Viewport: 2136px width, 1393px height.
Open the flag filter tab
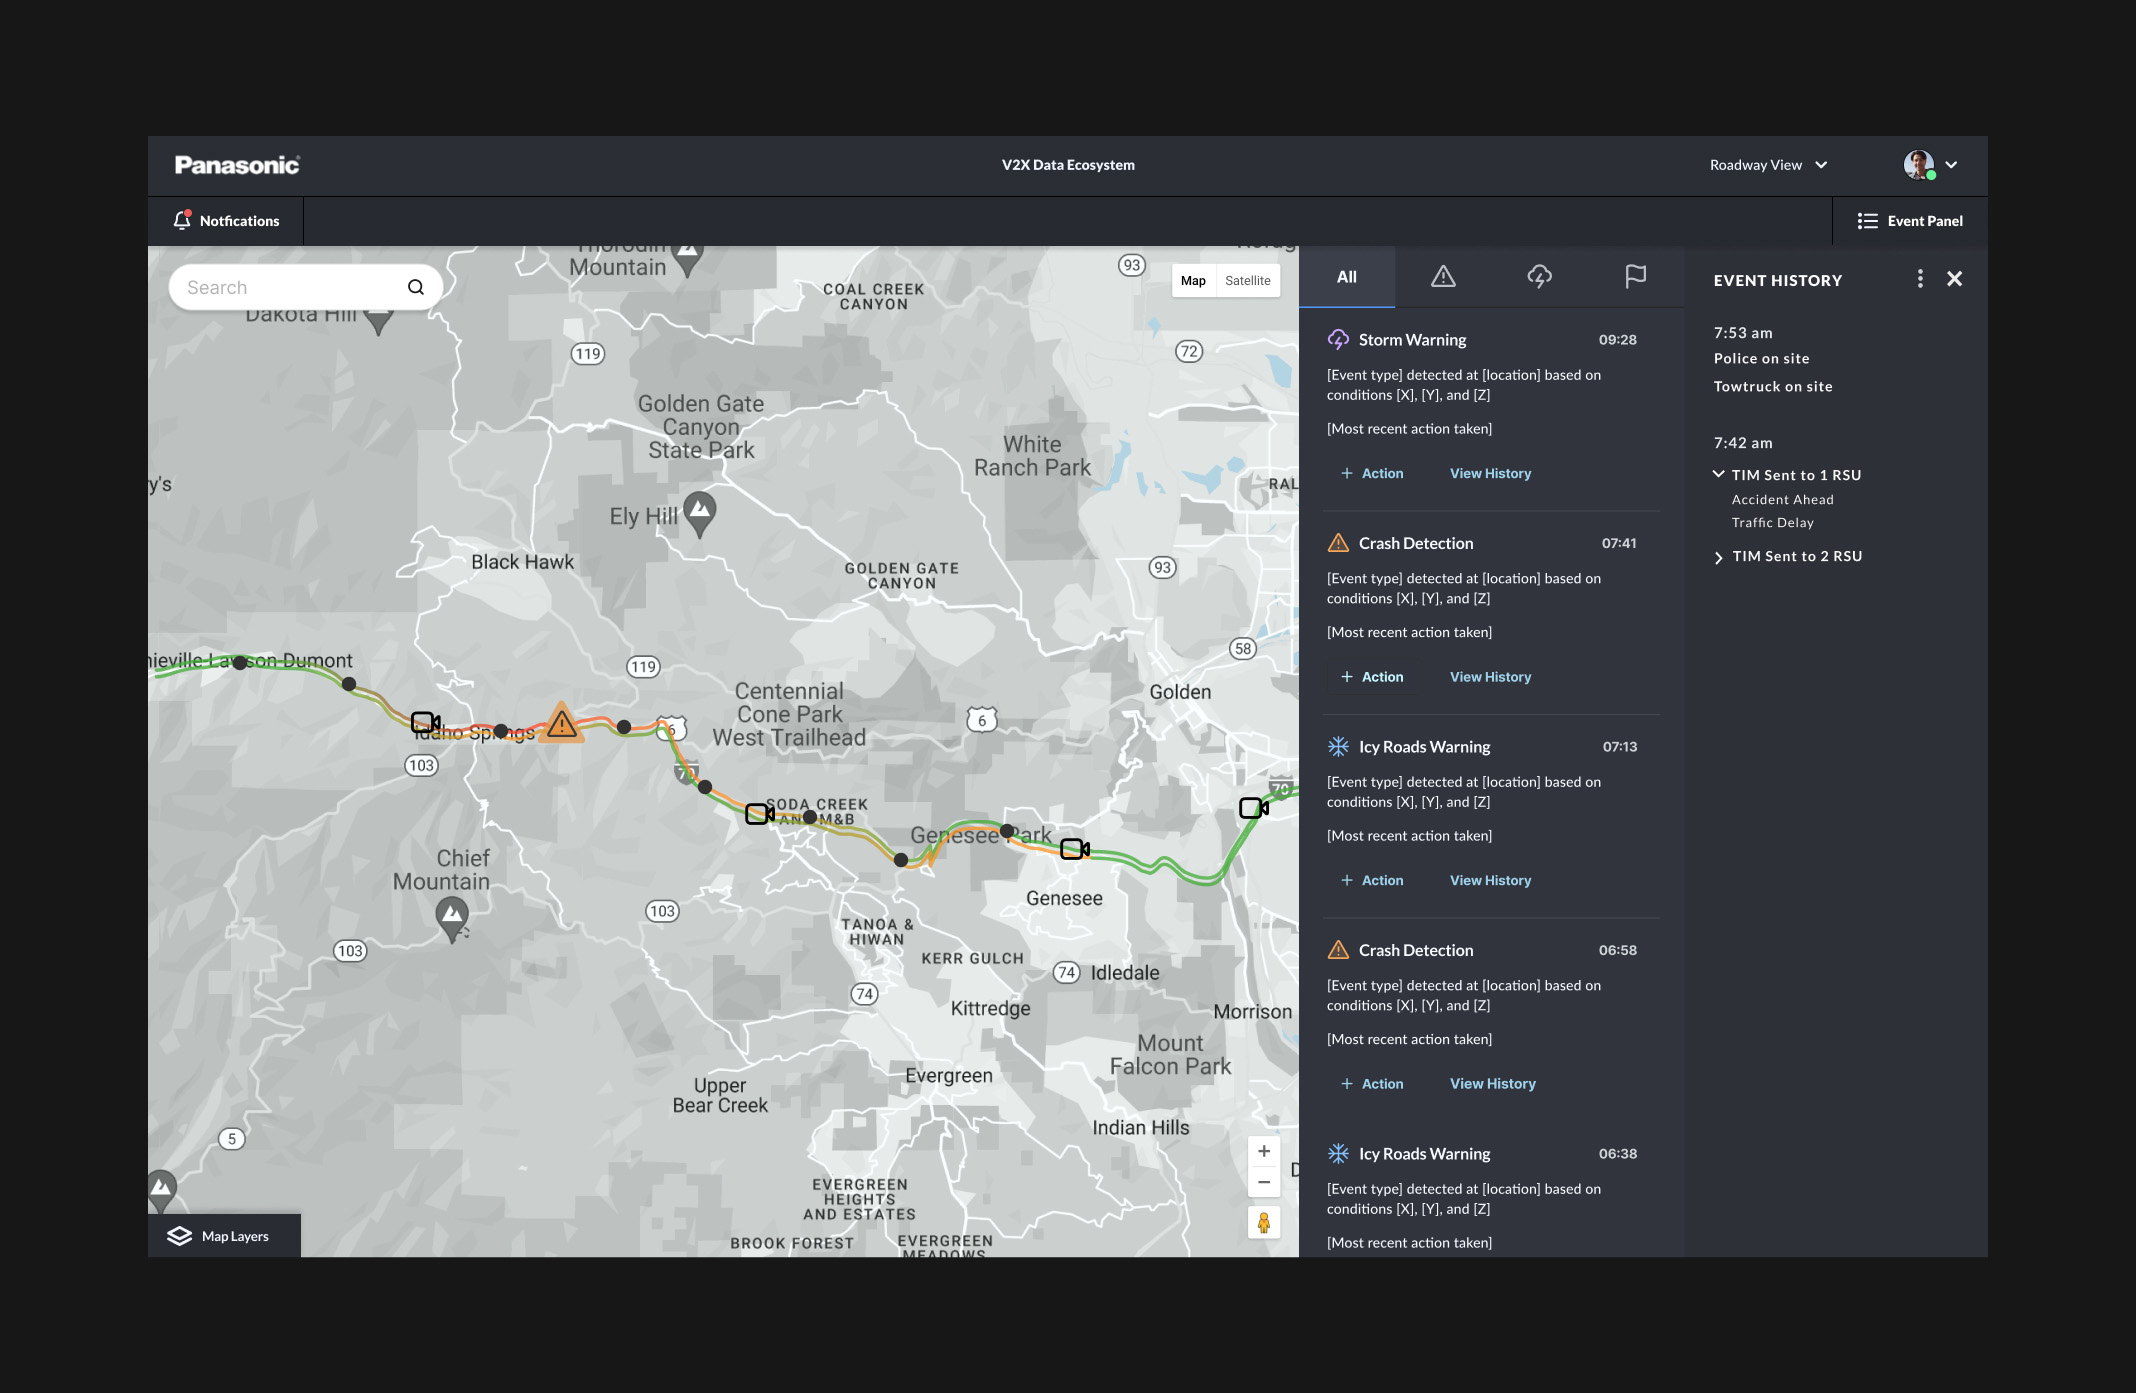[1635, 277]
